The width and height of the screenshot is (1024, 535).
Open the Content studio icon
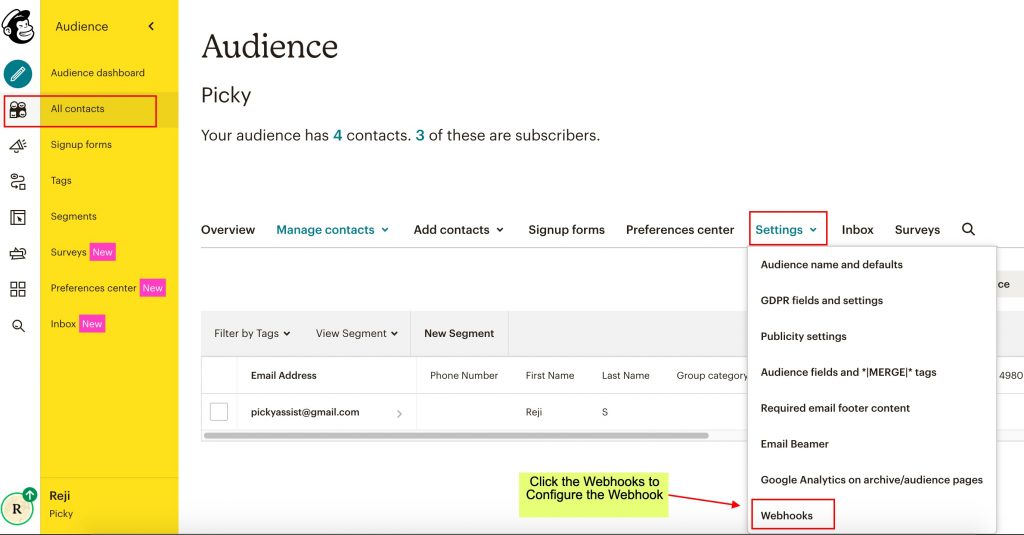tap(18, 253)
